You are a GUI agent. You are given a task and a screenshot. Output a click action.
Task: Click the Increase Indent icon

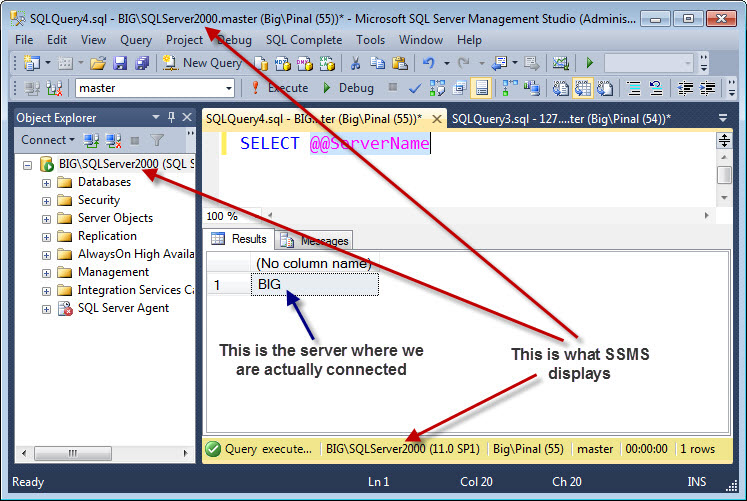tap(707, 88)
